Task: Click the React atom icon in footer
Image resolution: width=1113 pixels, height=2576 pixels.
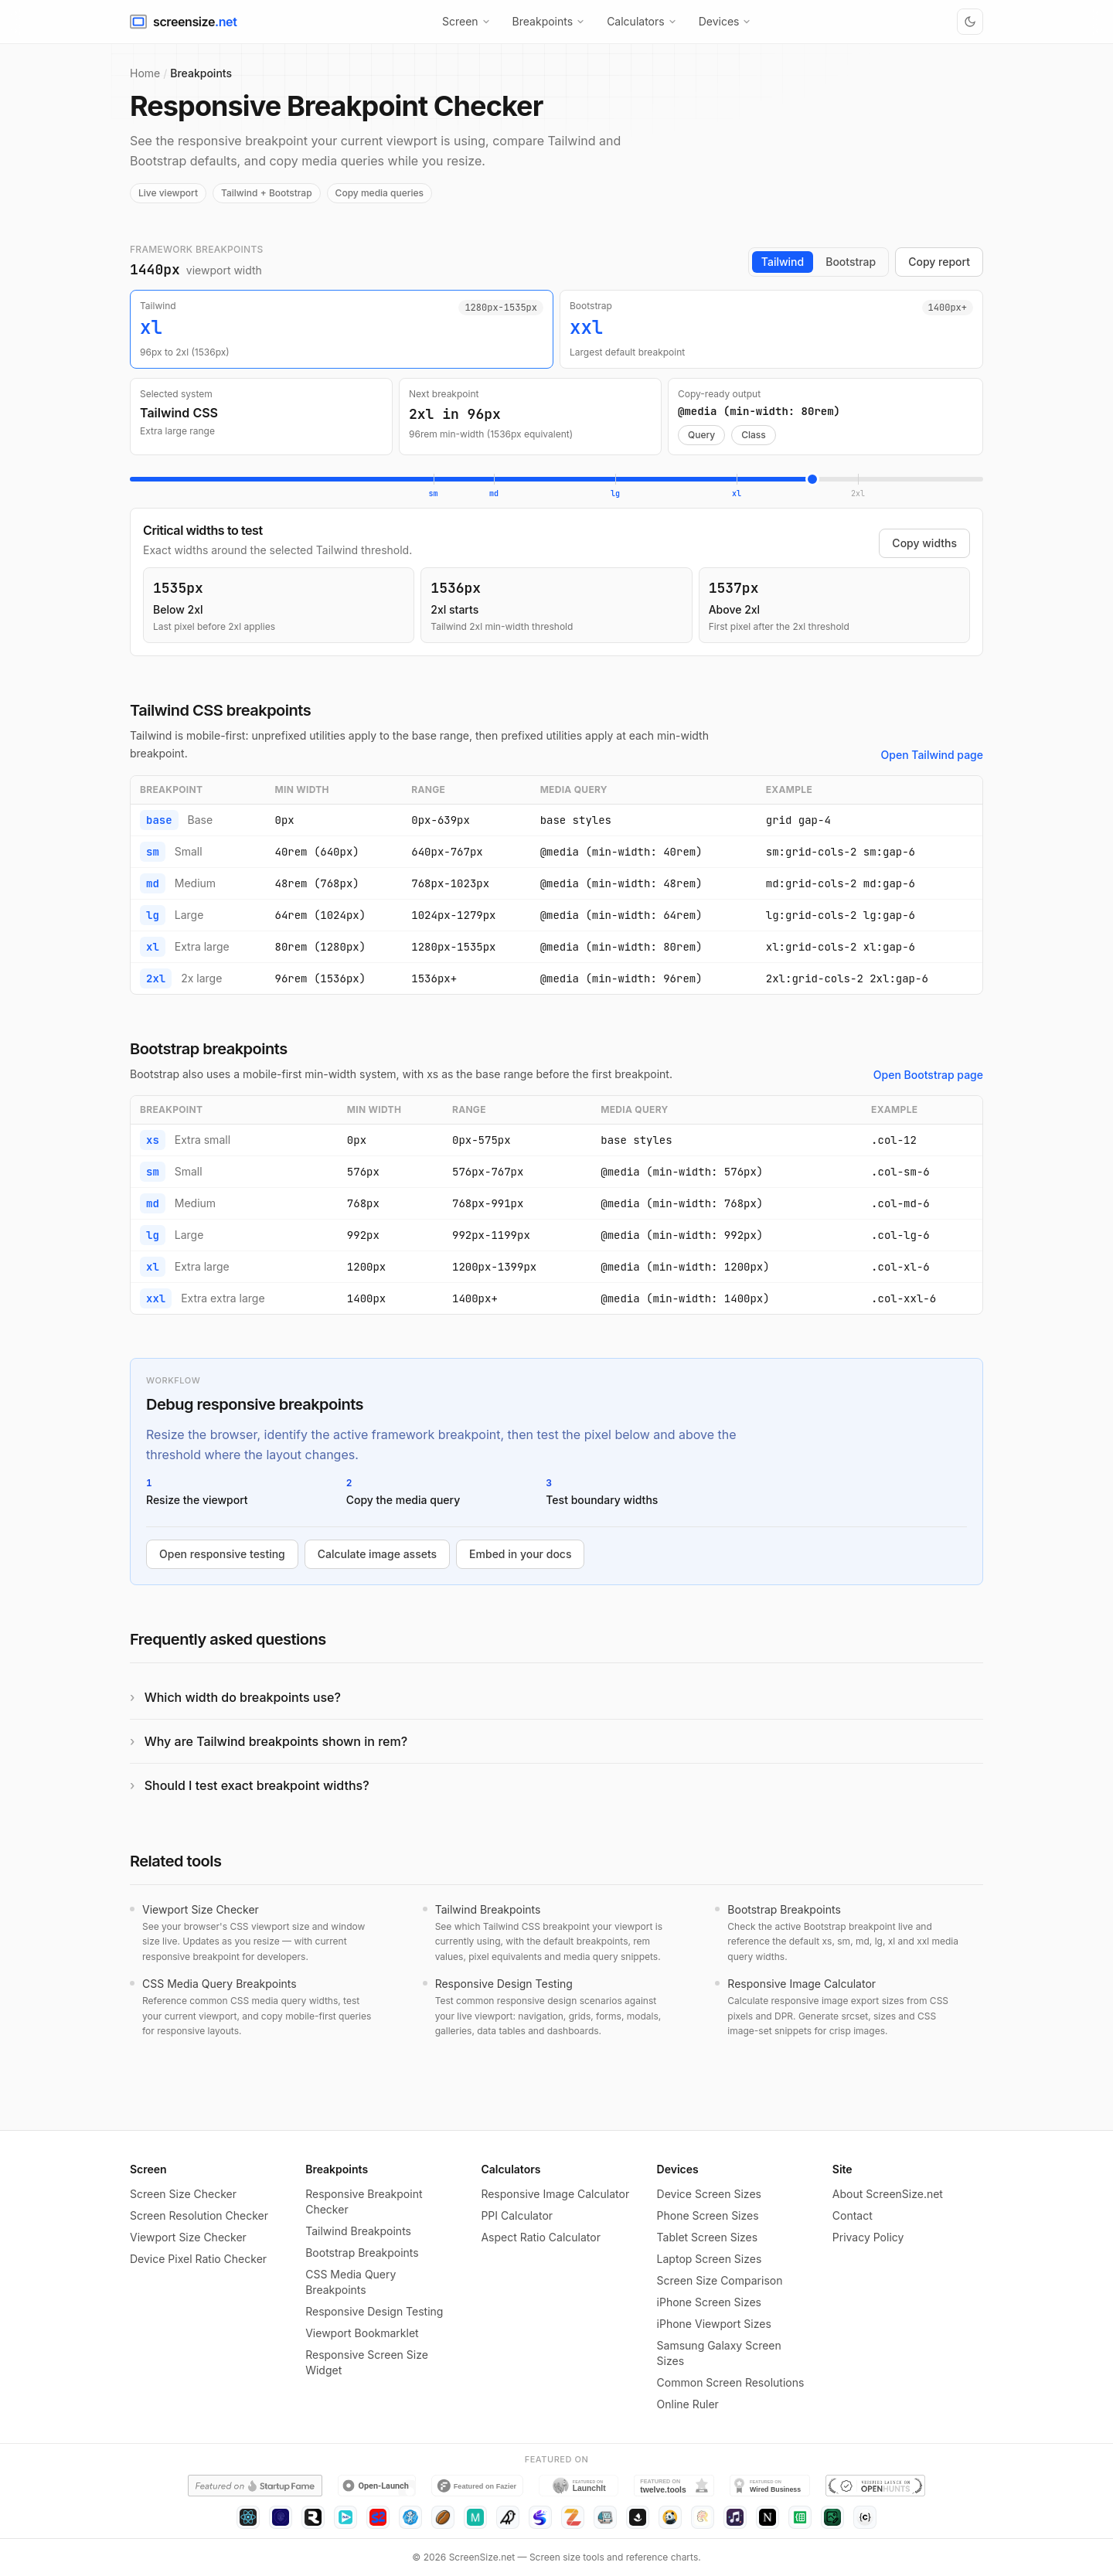Action: (x=248, y=2517)
